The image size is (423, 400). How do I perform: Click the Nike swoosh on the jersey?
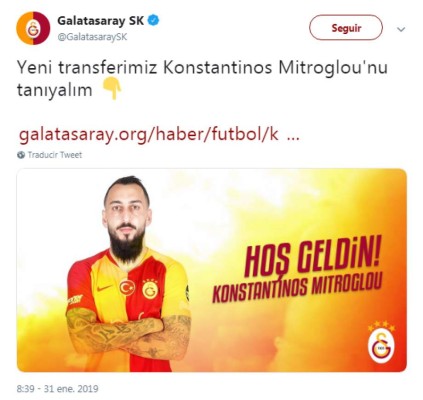[104, 288]
